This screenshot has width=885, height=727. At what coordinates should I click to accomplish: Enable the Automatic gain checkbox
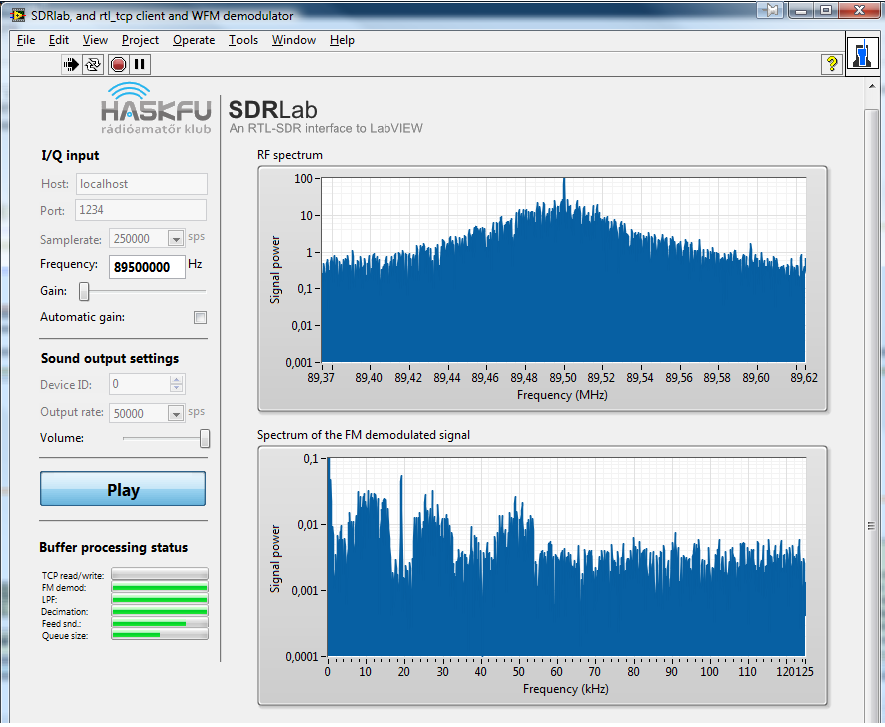pos(200,318)
